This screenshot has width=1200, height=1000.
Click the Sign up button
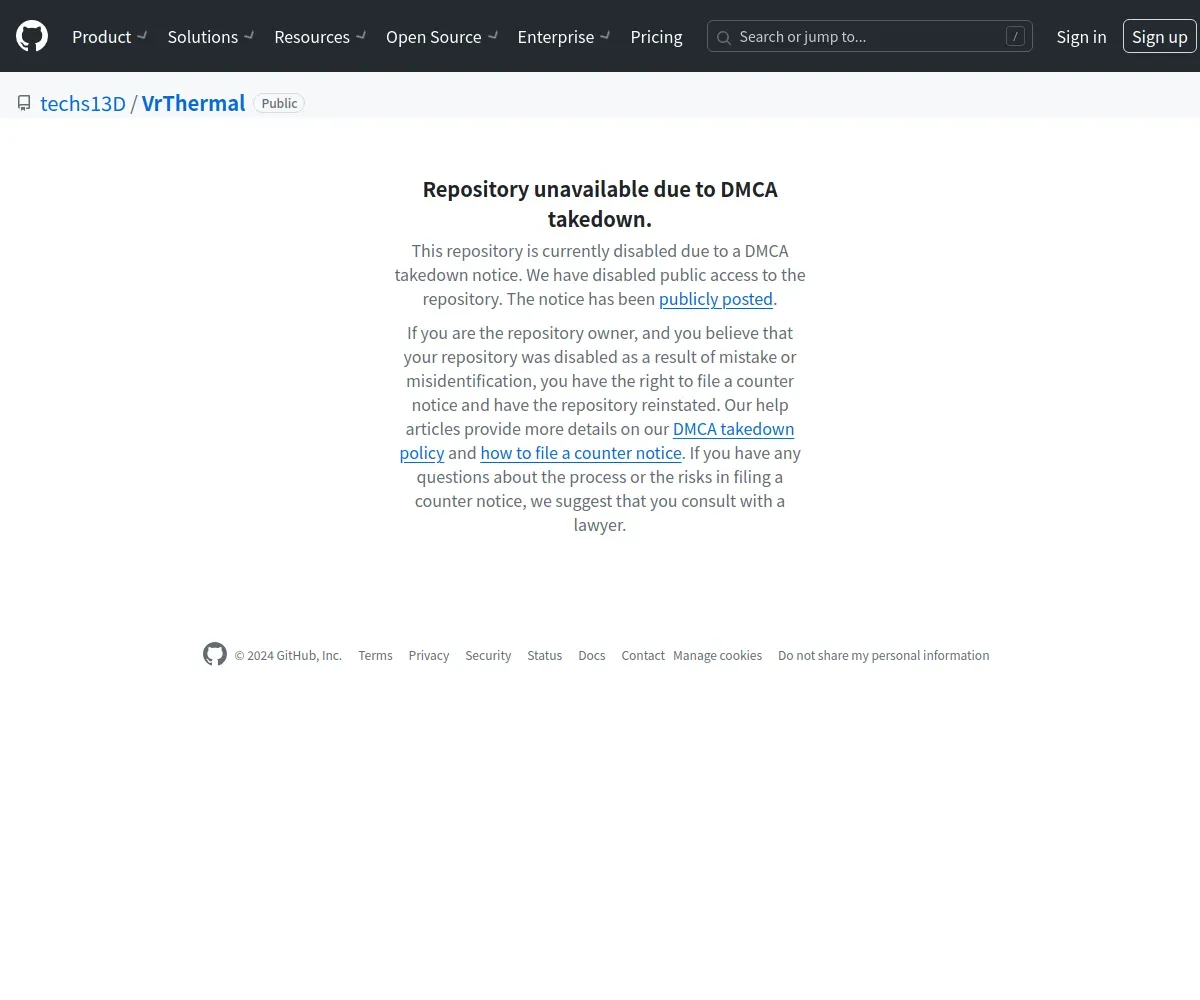(x=1160, y=37)
